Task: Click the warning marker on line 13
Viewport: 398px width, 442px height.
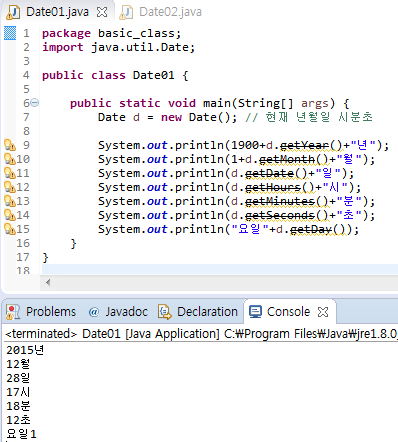Action: point(10,201)
